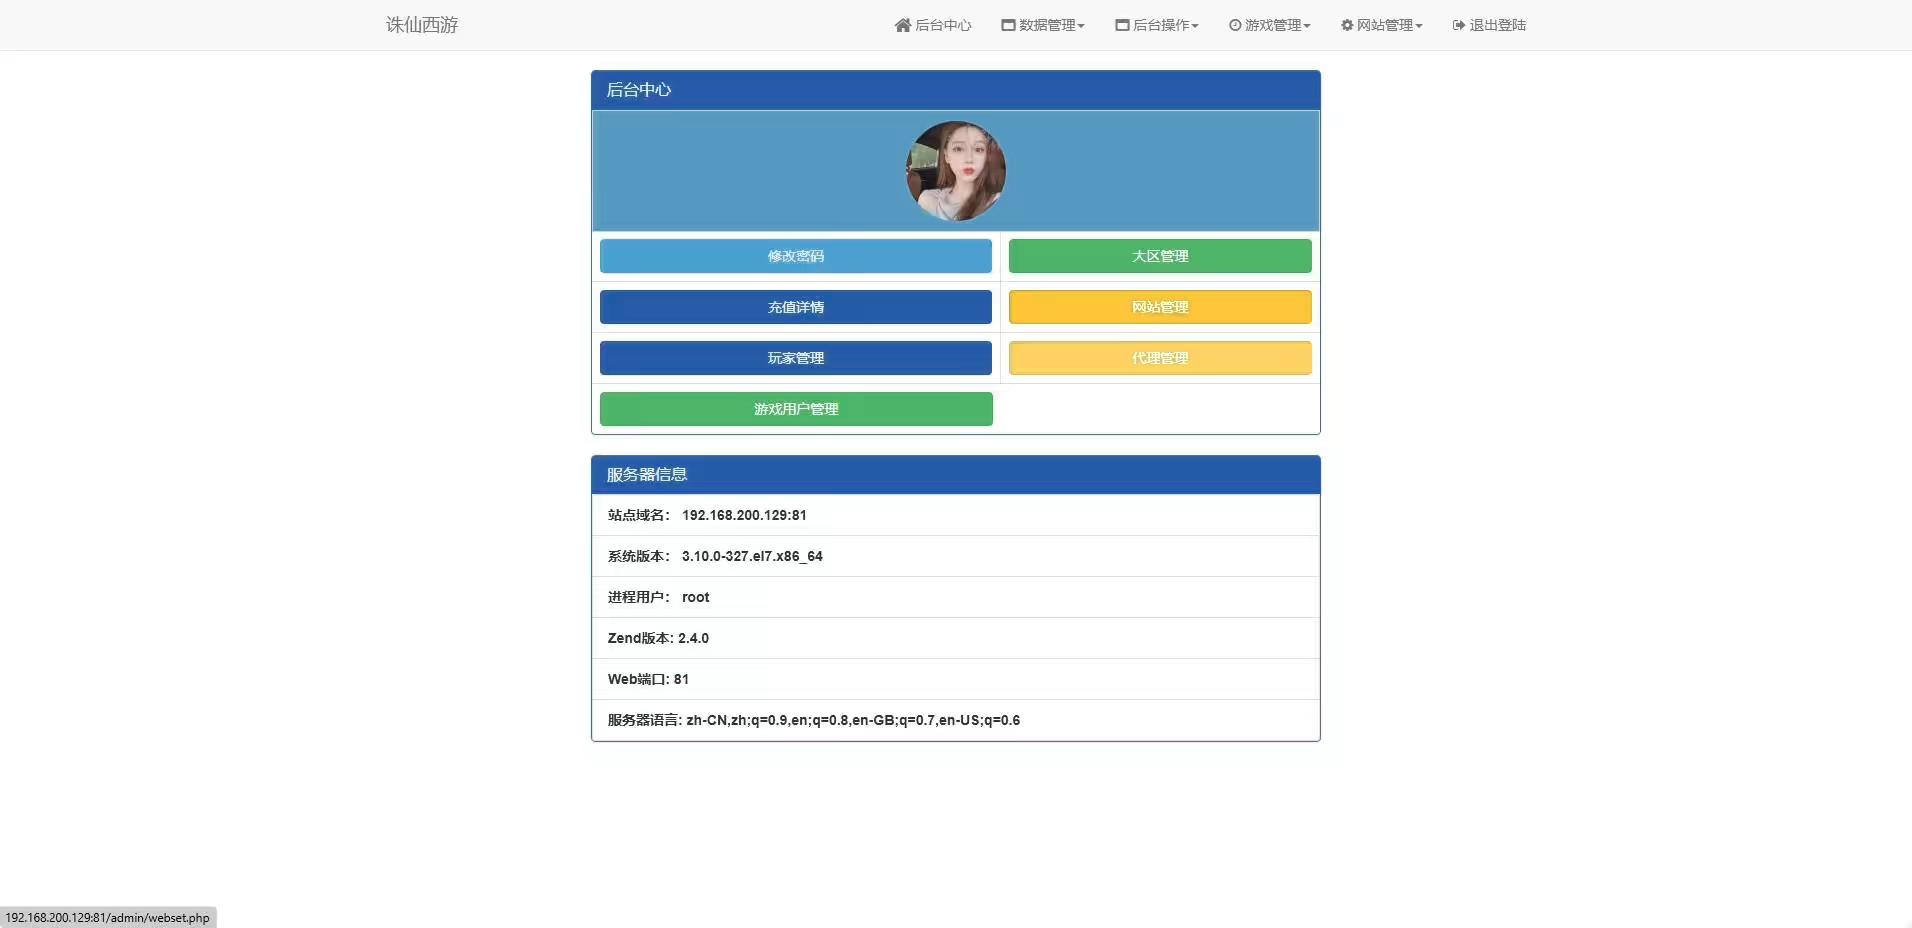Click the circle icon beside 游戏管理
Screen dimensions: 1912x928
click(x=1235, y=25)
